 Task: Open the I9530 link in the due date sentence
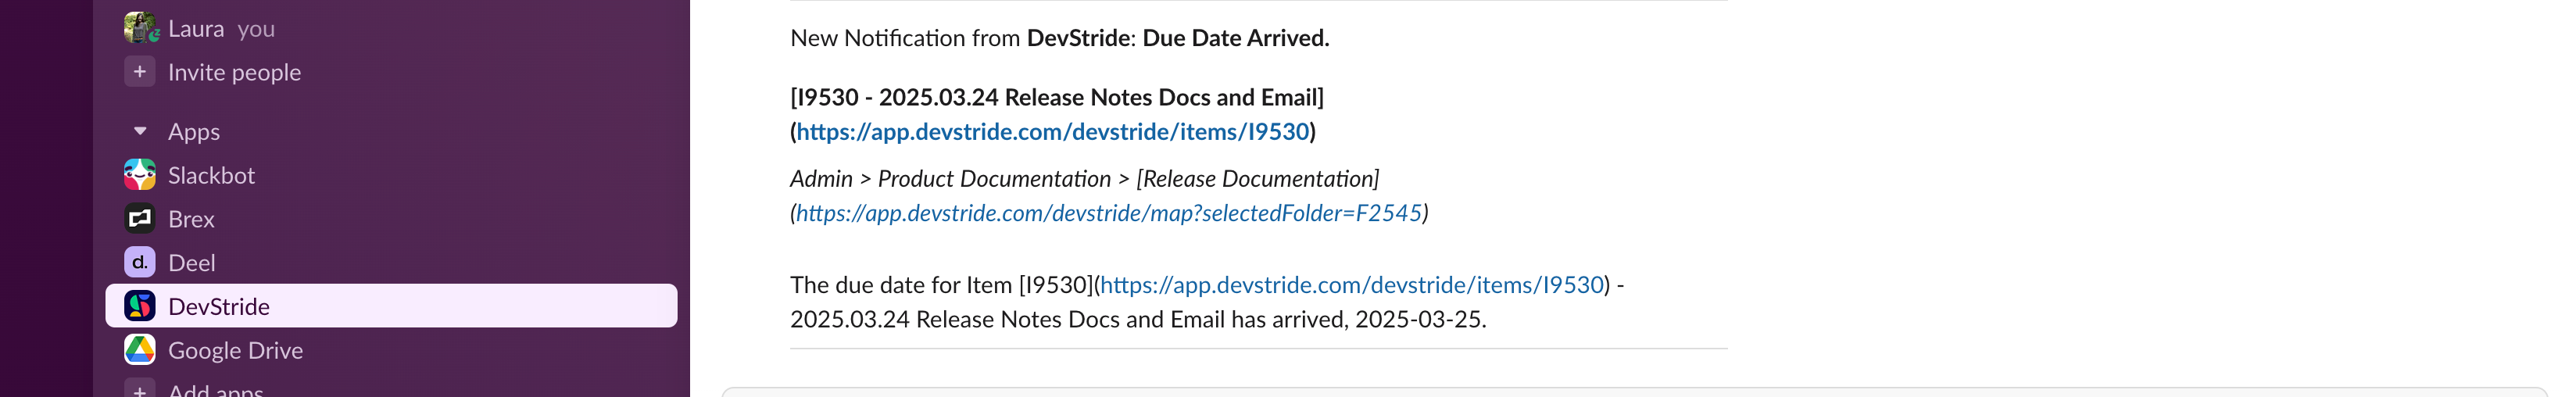pos(1351,285)
